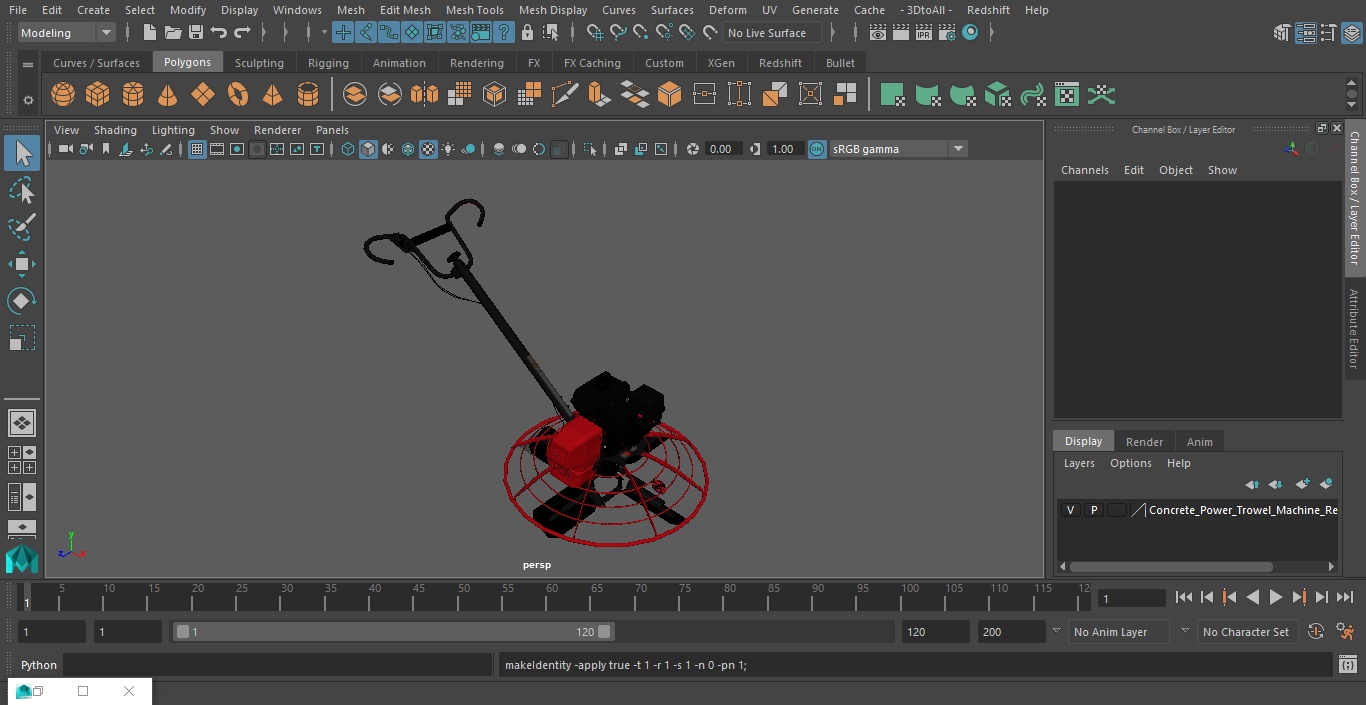The height and width of the screenshot is (705, 1366).
Task: Open Animation Preferences icon near Character Set
Action: pyautogui.click(x=1346, y=632)
